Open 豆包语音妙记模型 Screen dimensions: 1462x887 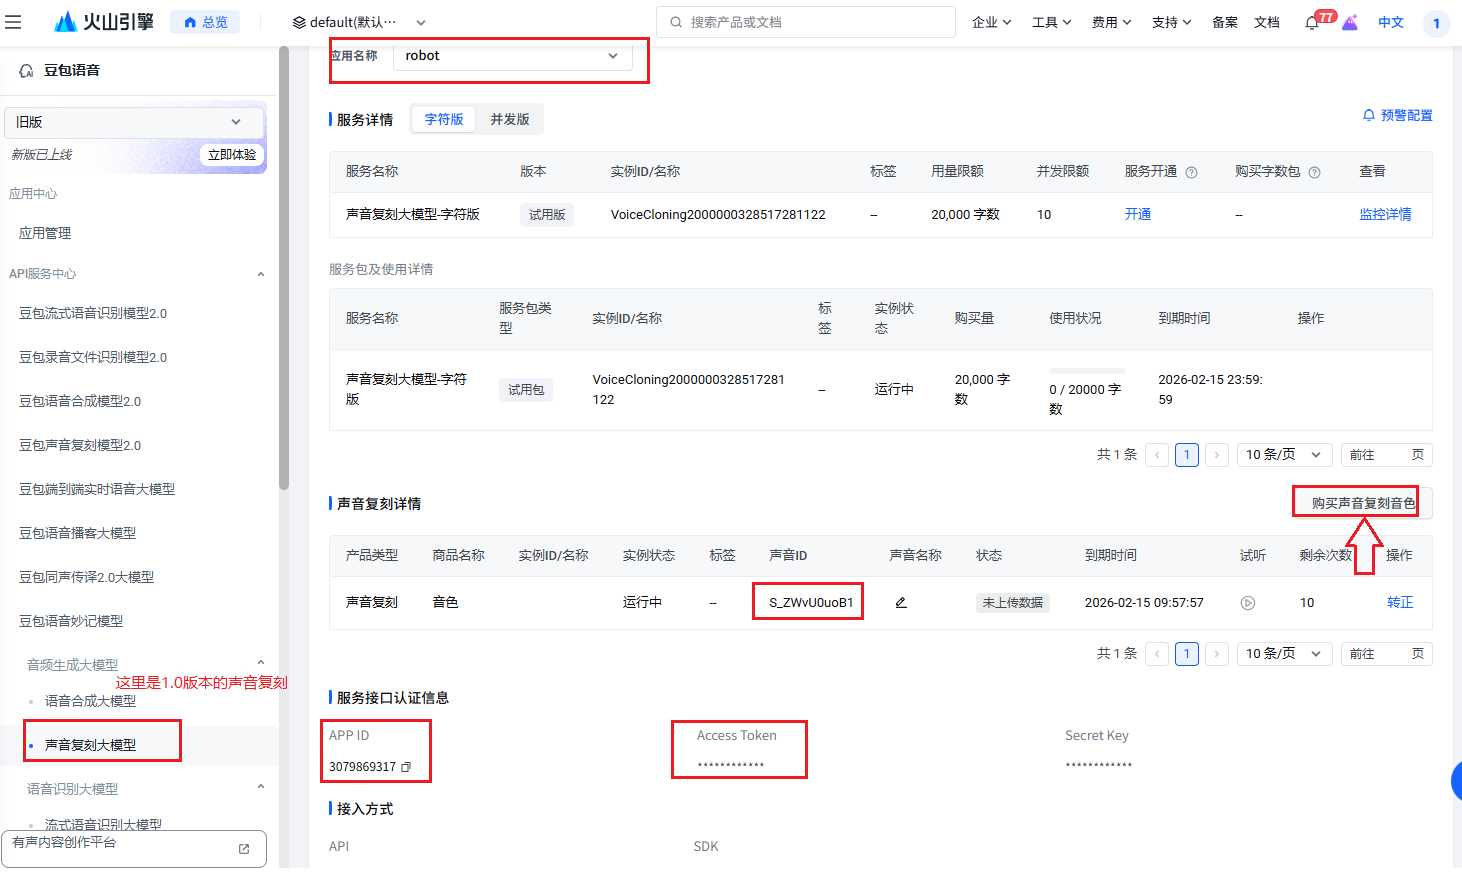[x=71, y=621]
